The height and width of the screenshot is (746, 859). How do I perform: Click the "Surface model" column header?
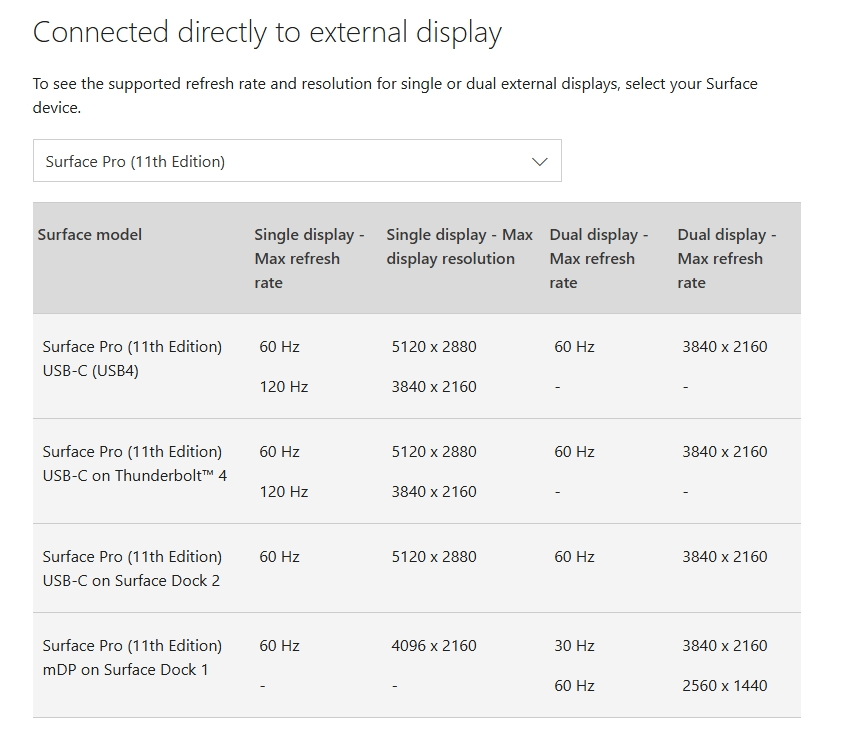pyautogui.click(x=90, y=235)
